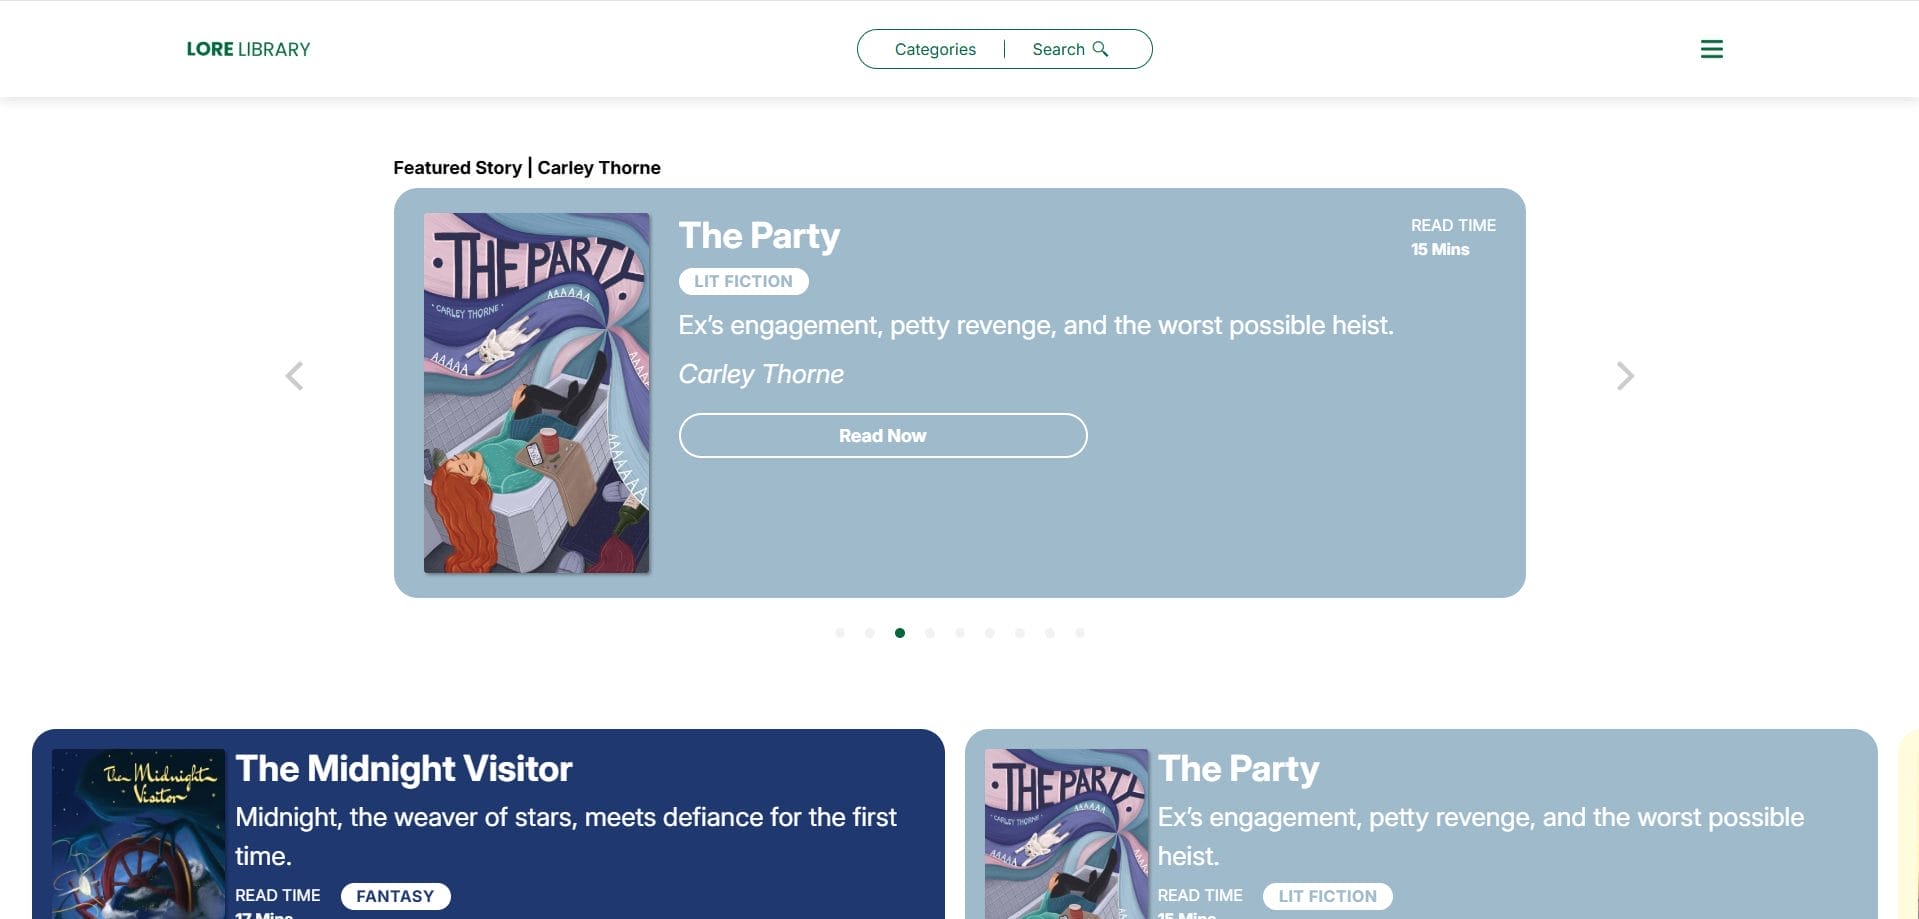Viewport: 1919px width, 919px height.
Task: Jump to the last carousel dot
Action: pos(1080,633)
